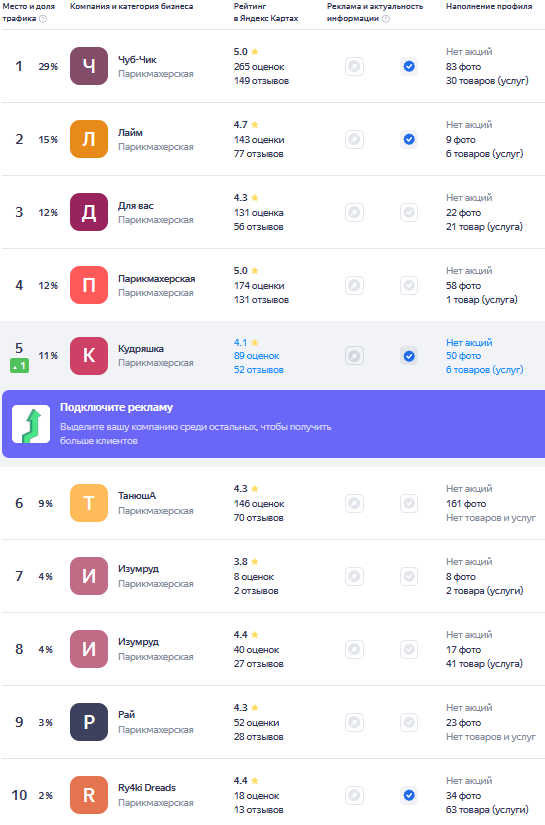Viewport: 545px width, 825px height.
Task: Click the dark Р avatar of Рай
Action: [x=89, y=722]
